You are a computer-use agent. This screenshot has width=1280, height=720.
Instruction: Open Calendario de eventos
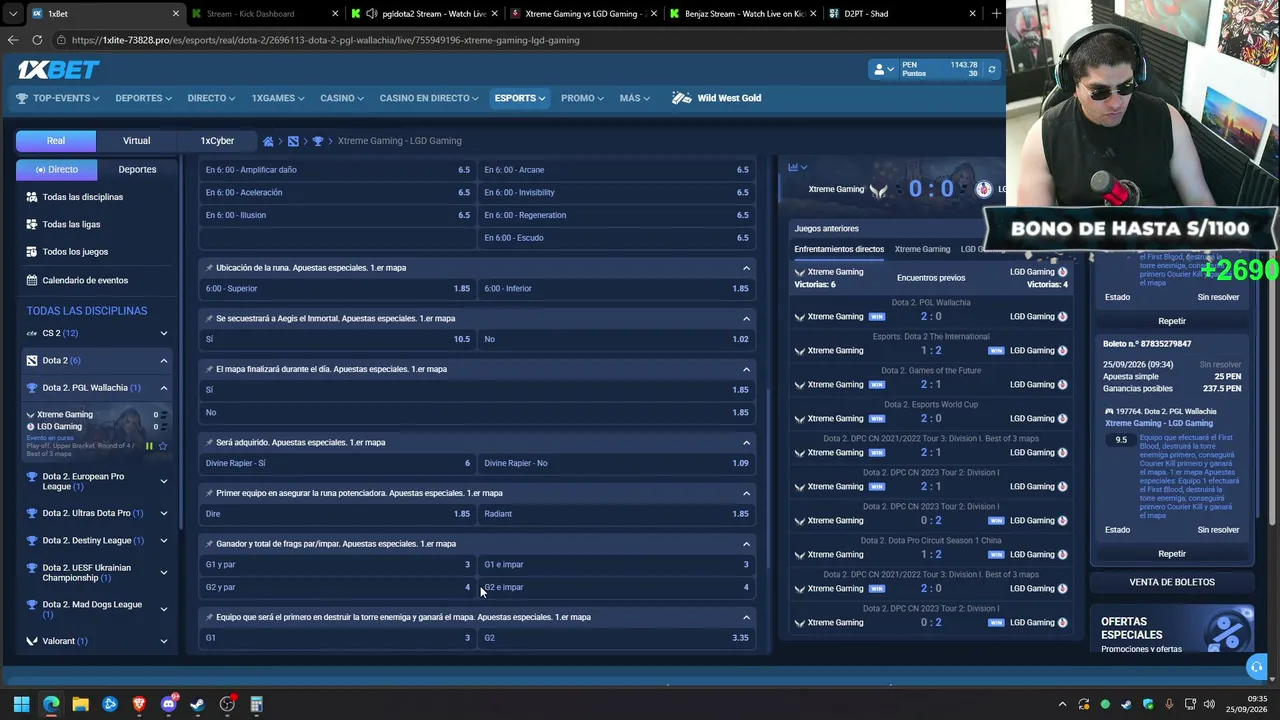(x=97, y=280)
